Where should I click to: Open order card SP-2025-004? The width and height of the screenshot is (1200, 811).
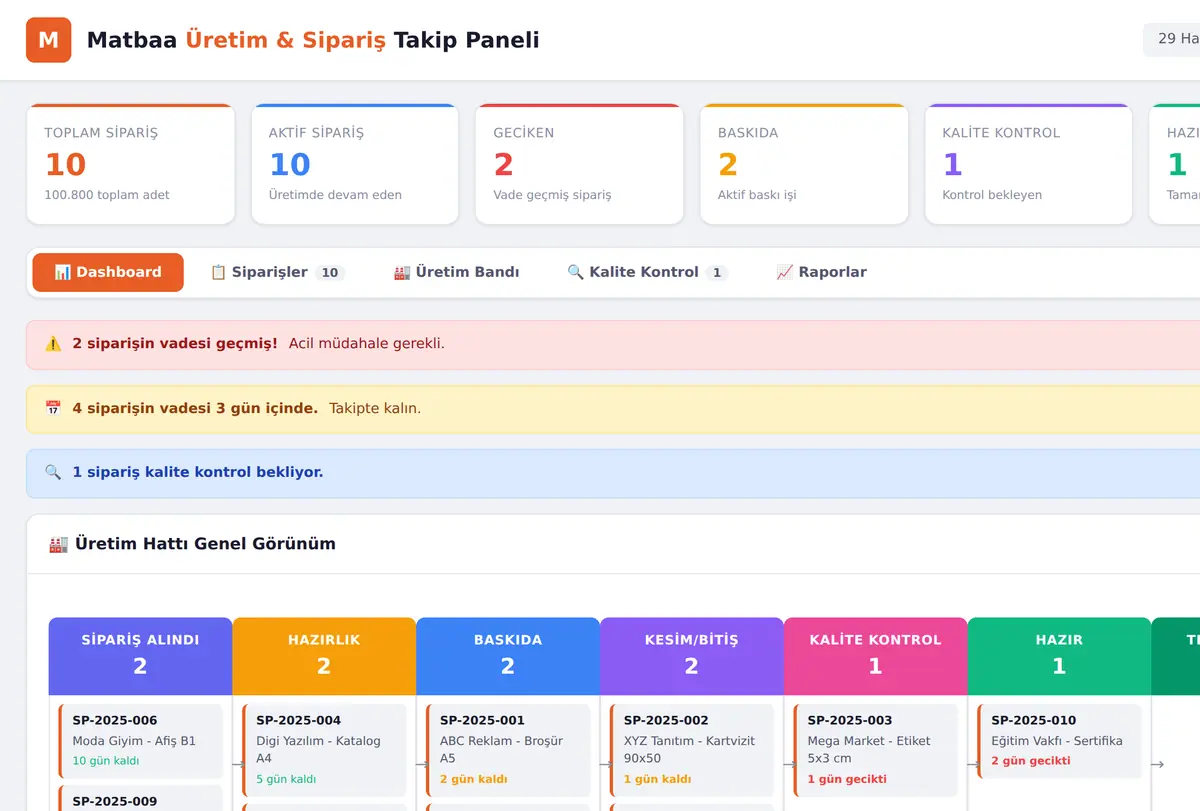click(324, 750)
